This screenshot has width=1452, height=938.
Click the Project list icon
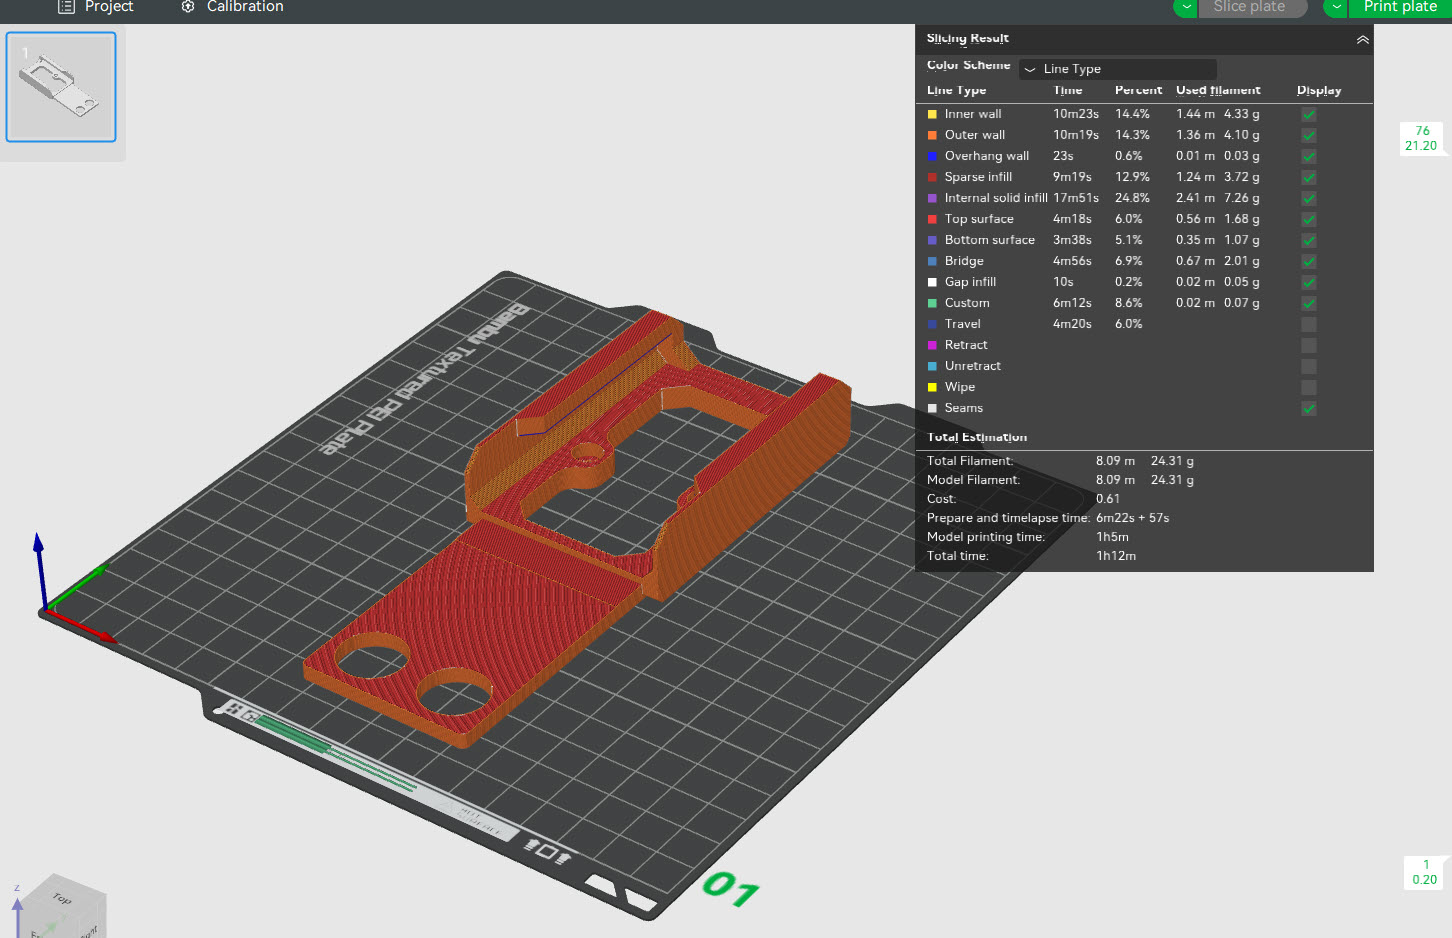tap(66, 7)
